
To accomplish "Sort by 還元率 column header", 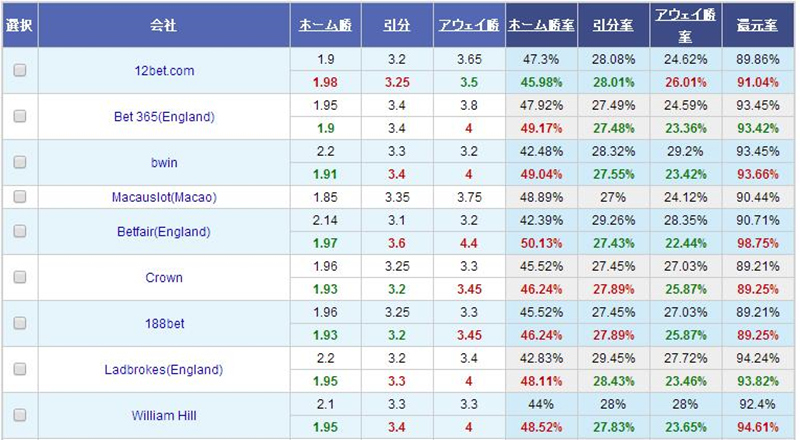I will point(757,25).
